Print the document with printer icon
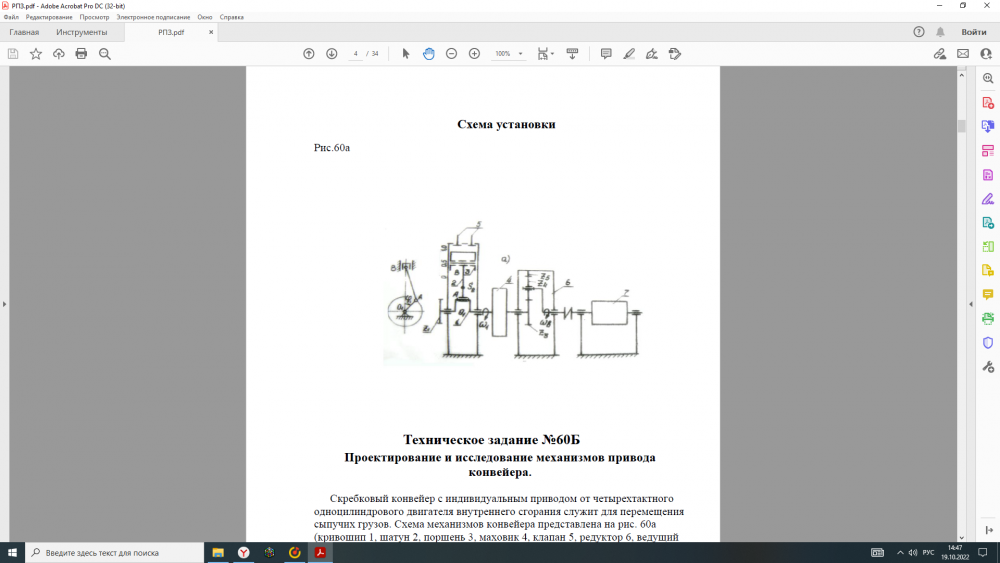1000x563 pixels. pyautogui.click(x=81, y=54)
